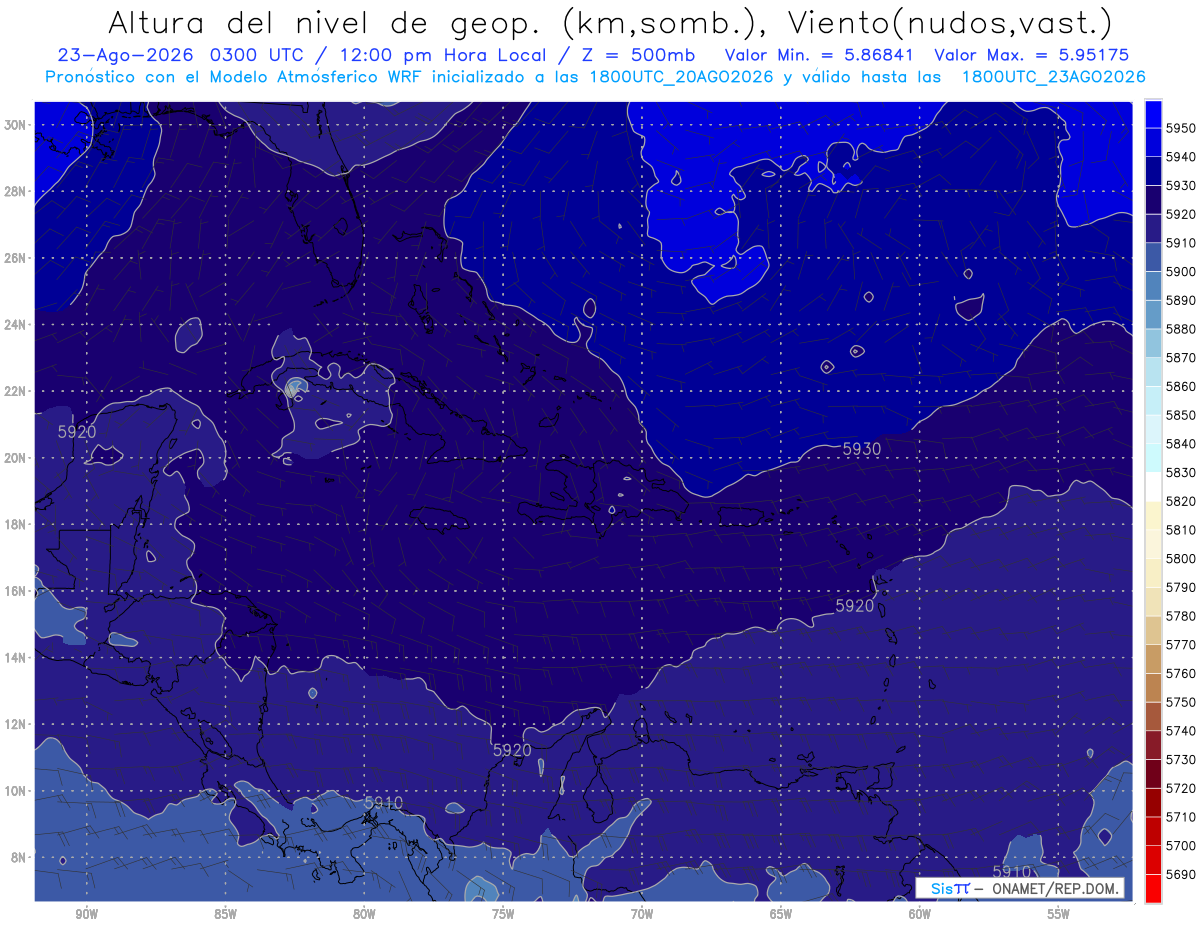Viewport: 1200px width, 927px height.
Task: Click the 28N latitude axis label
Action: point(15,191)
